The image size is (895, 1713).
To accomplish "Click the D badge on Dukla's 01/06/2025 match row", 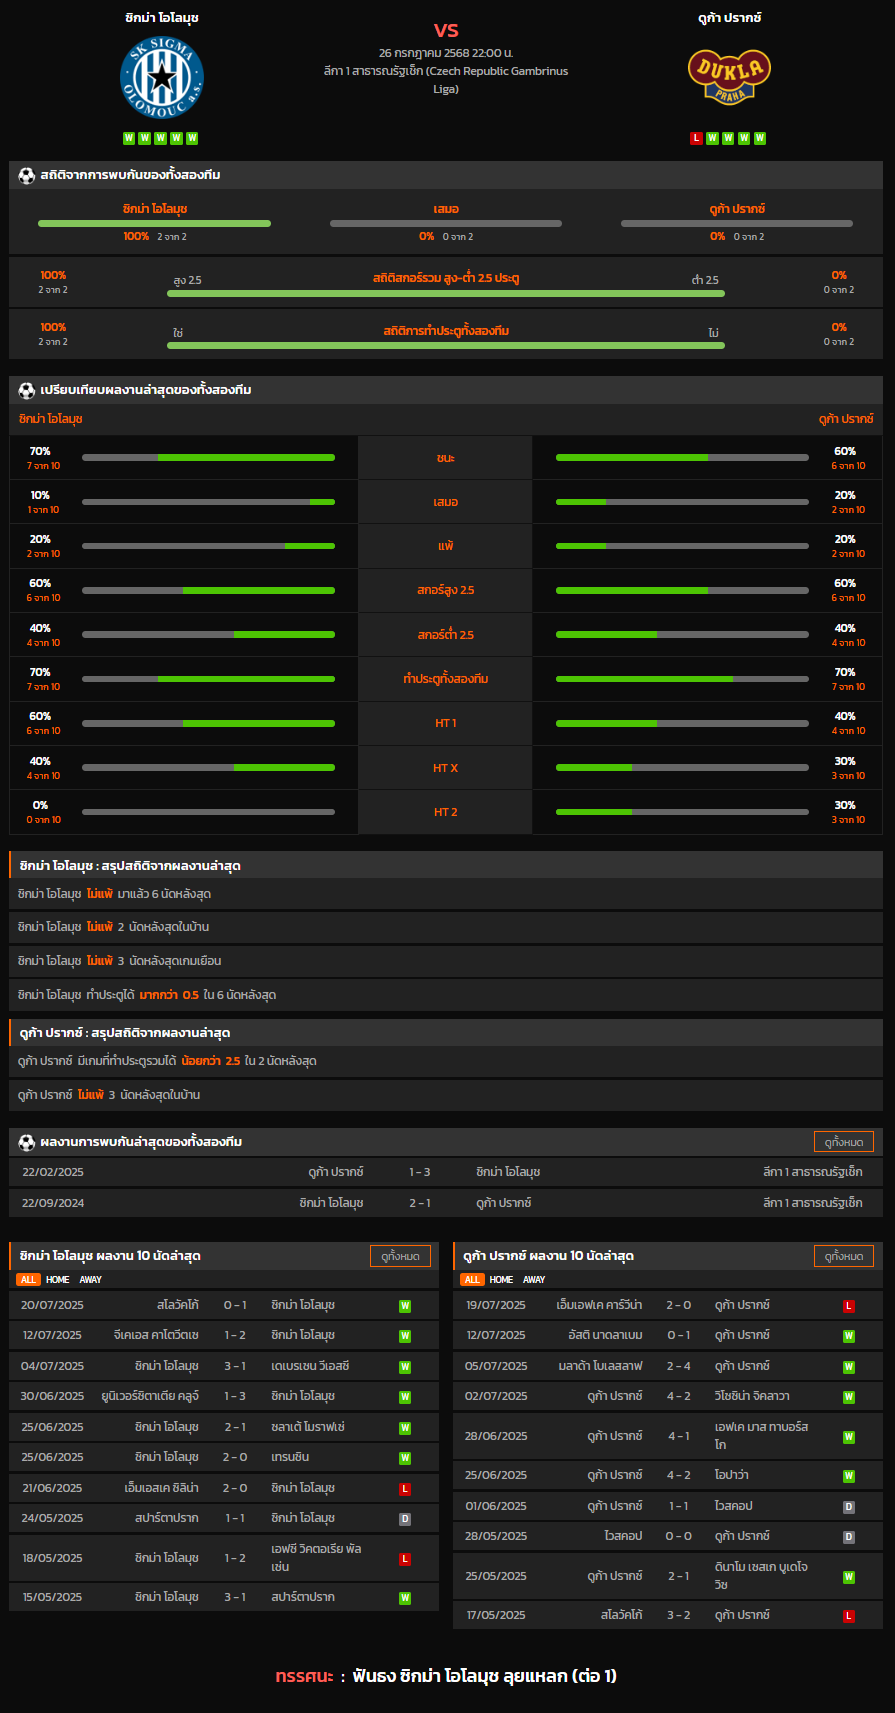I will pos(849,1507).
